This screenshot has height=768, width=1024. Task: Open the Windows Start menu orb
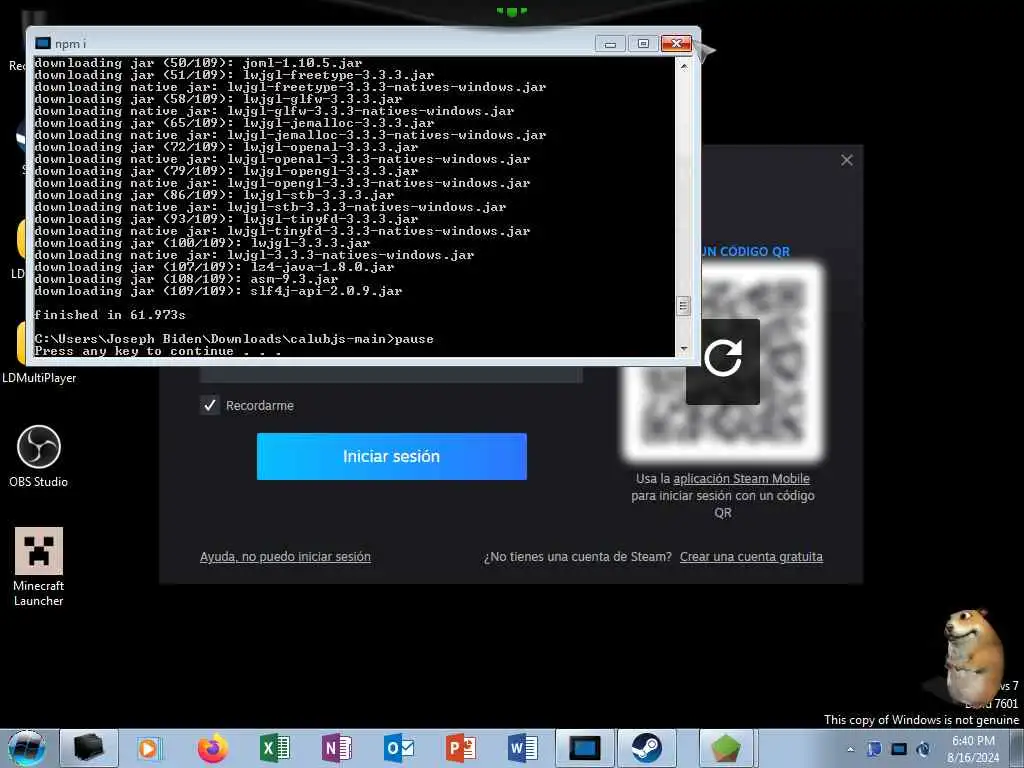click(x=27, y=748)
